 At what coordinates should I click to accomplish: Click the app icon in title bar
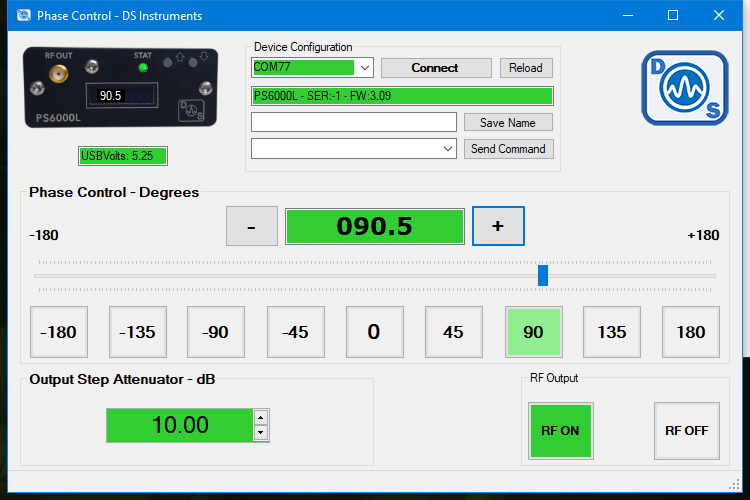click(x=23, y=15)
